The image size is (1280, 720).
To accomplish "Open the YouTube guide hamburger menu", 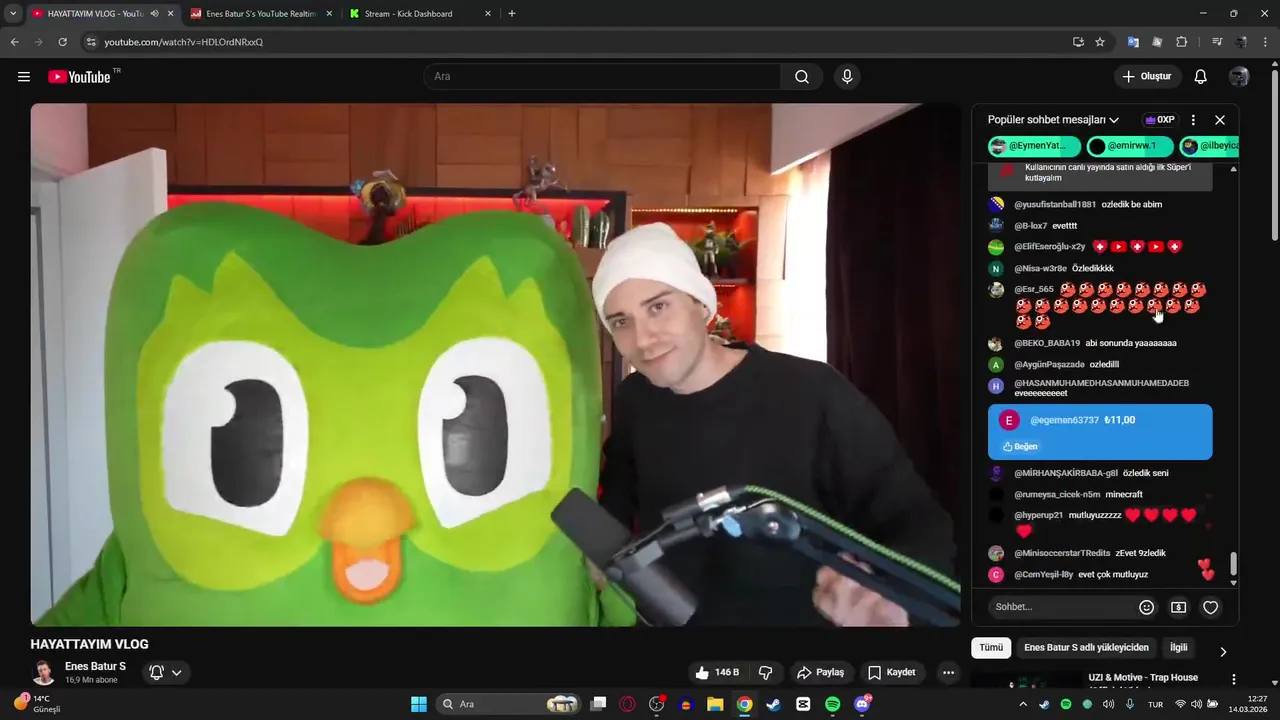I will click(24, 77).
